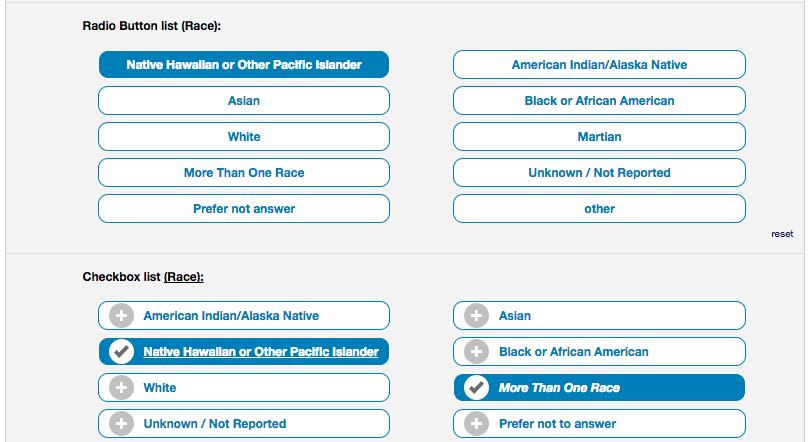Pick Black or African American radio option
812x442 pixels.
pos(599,100)
